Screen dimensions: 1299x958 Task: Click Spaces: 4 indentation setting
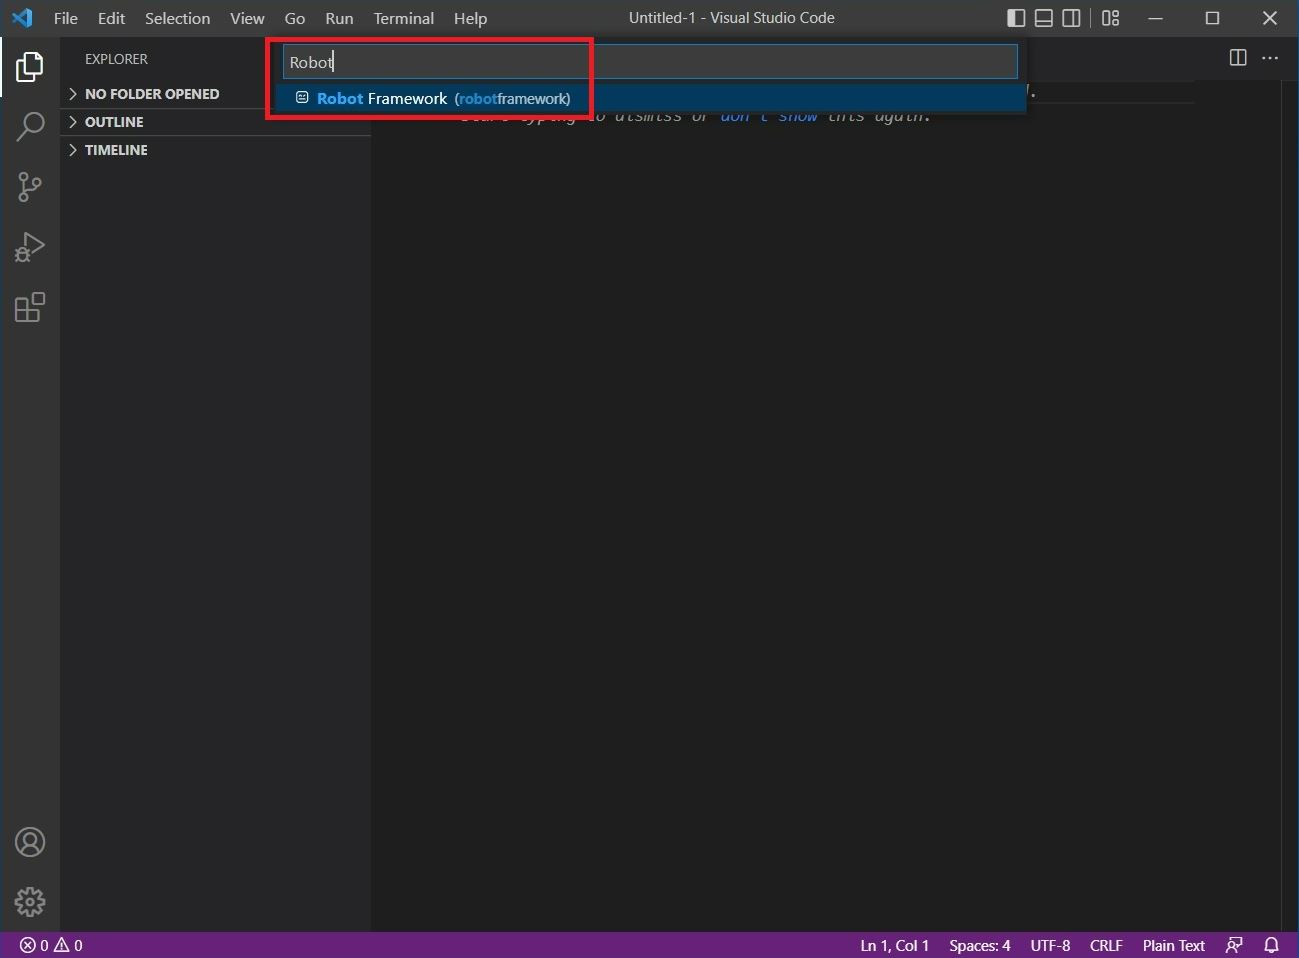[x=979, y=945]
